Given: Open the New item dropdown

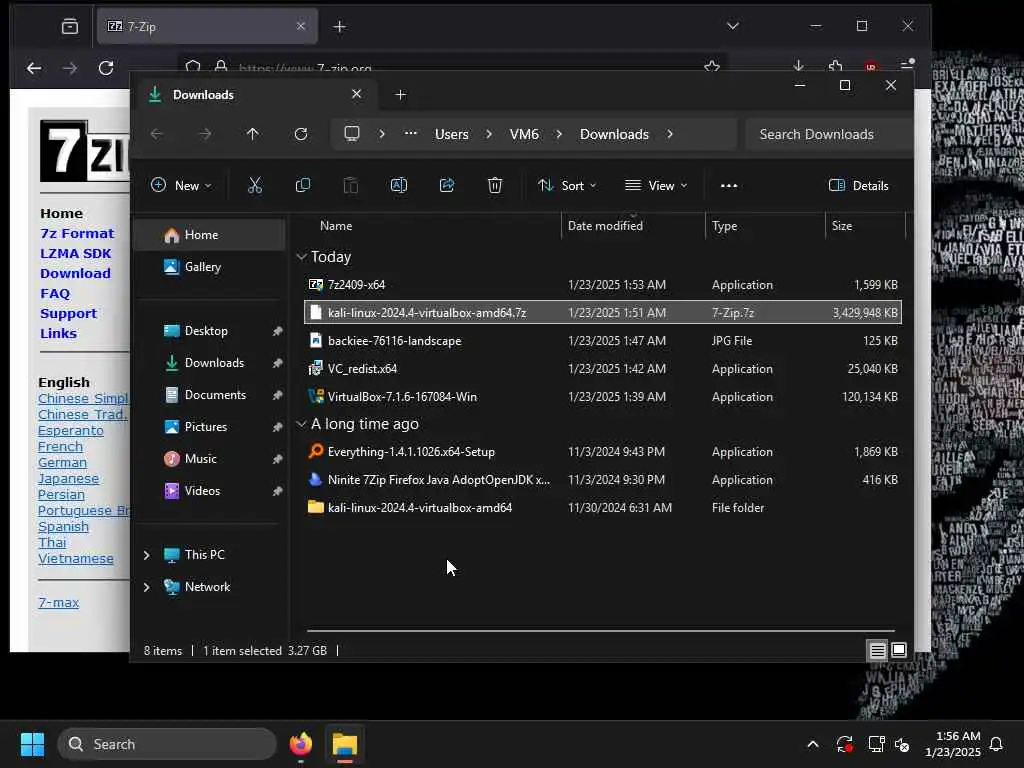Looking at the screenshot, I should pyautogui.click(x=181, y=185).
